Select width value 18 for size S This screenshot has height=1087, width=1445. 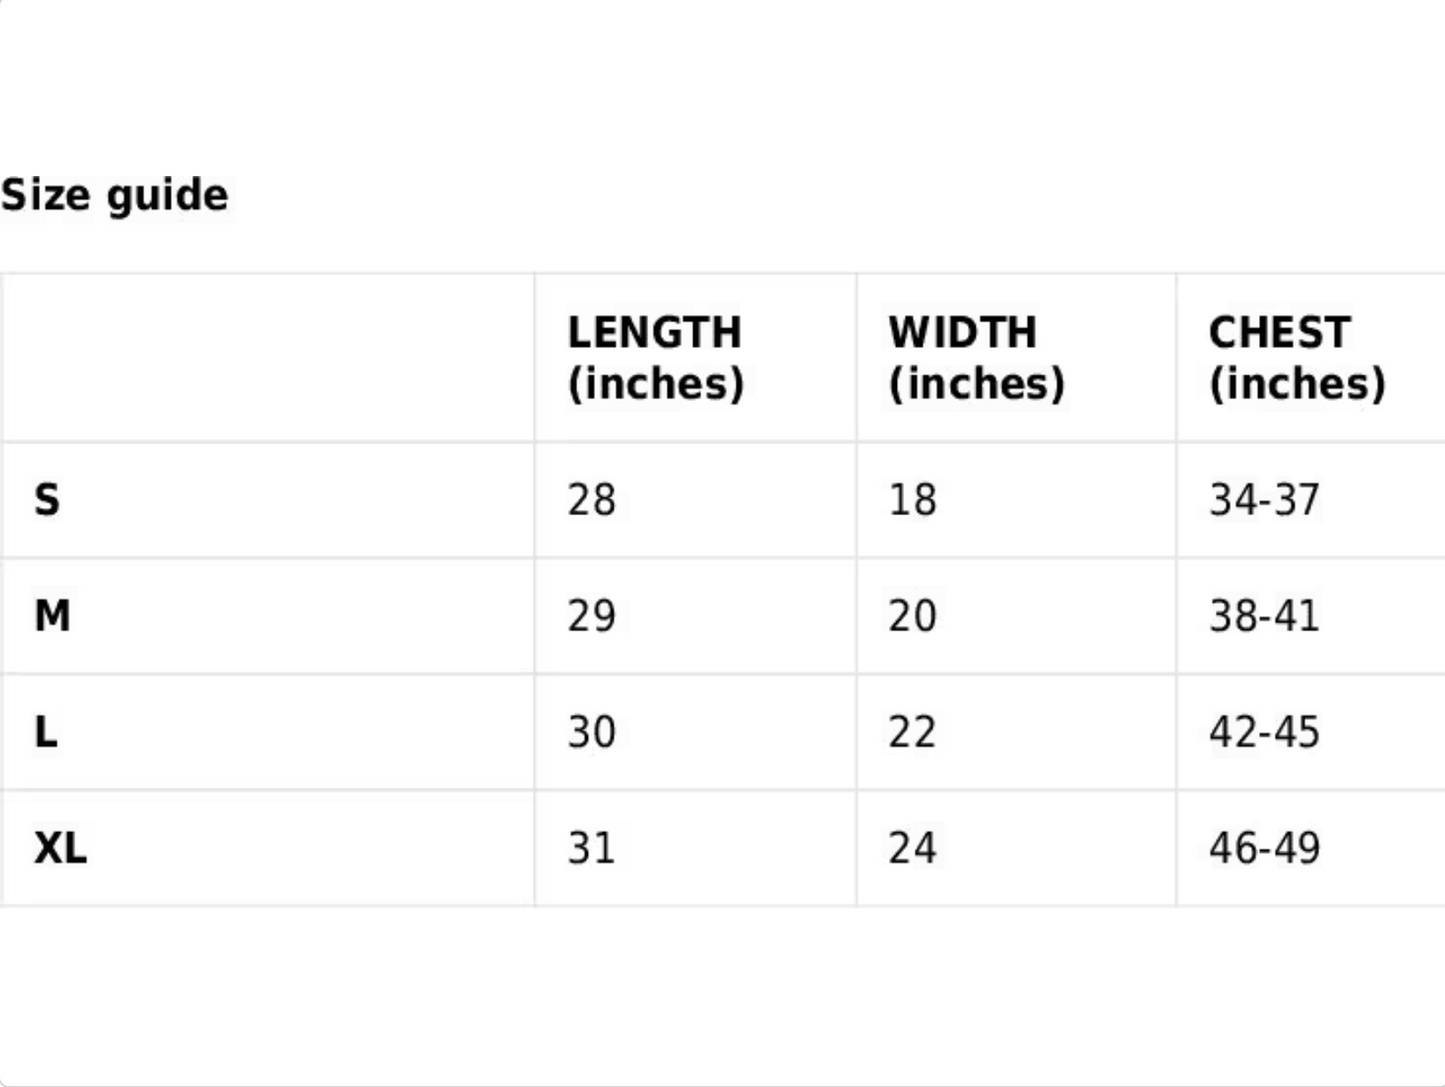tap(912, 499)
